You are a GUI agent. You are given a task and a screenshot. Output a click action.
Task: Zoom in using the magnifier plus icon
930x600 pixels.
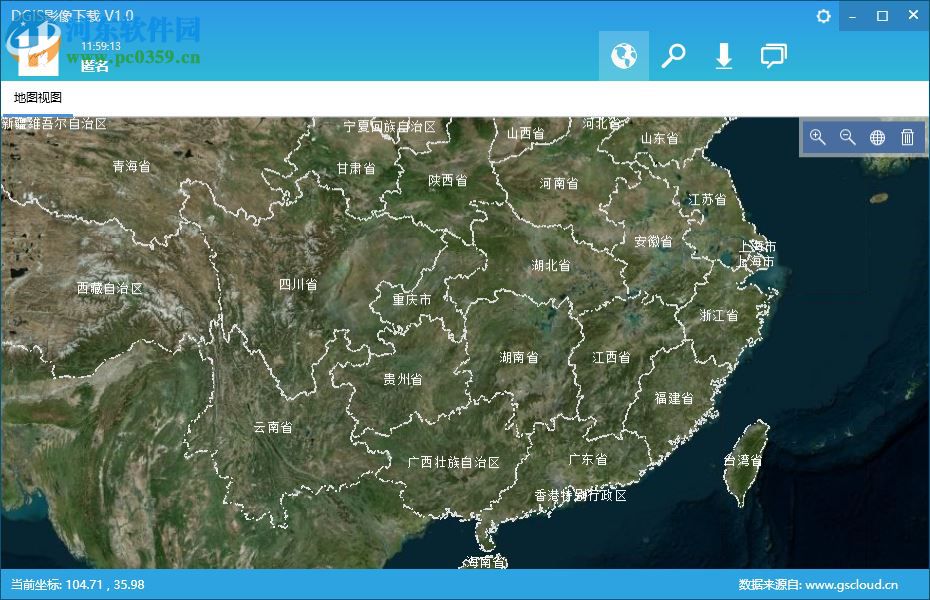point(818,137)
